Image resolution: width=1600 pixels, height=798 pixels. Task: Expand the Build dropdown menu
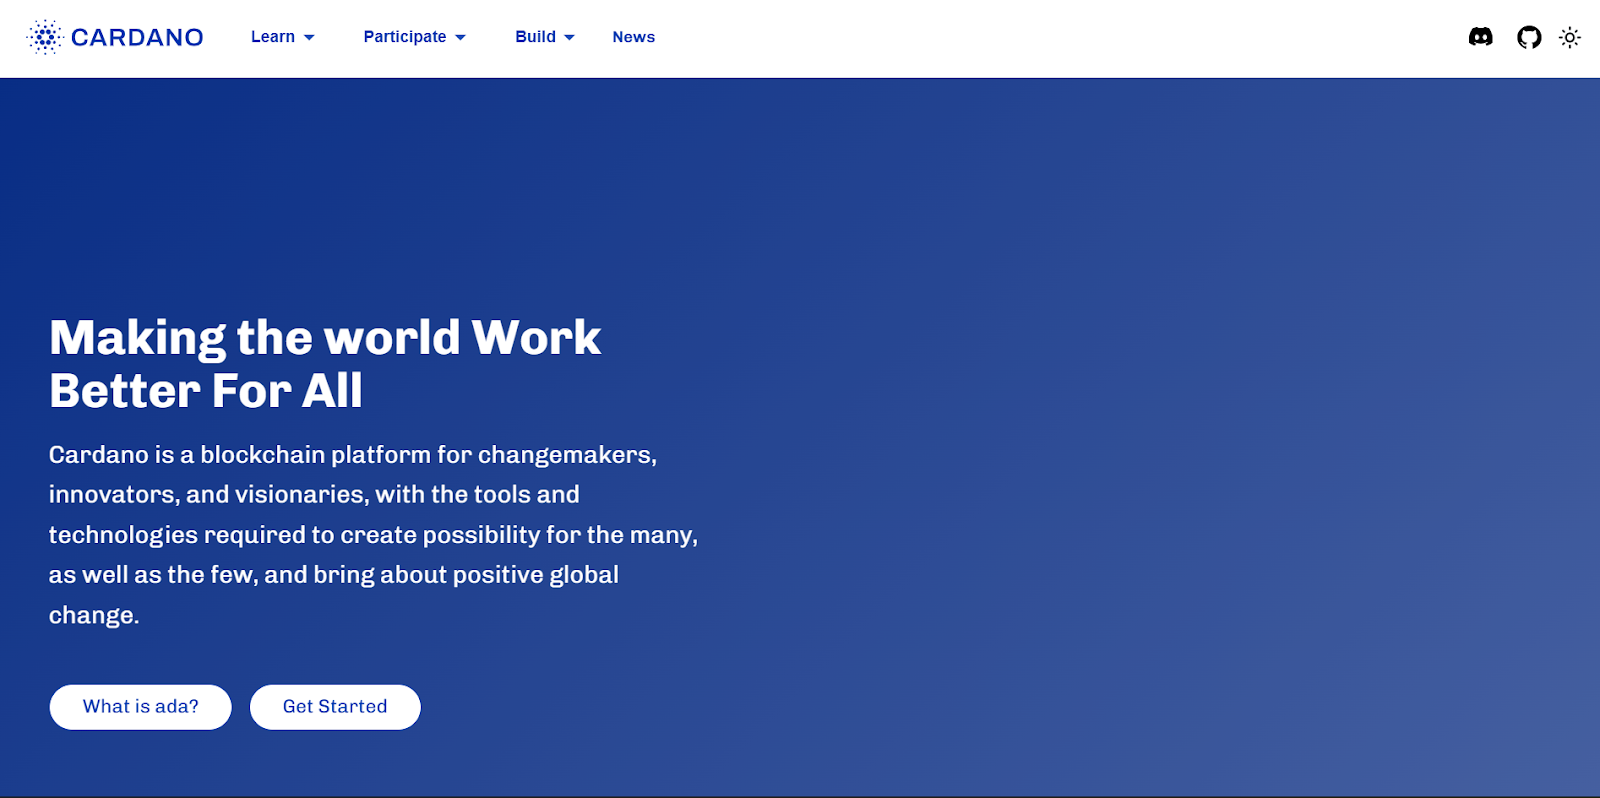(545, 37)
